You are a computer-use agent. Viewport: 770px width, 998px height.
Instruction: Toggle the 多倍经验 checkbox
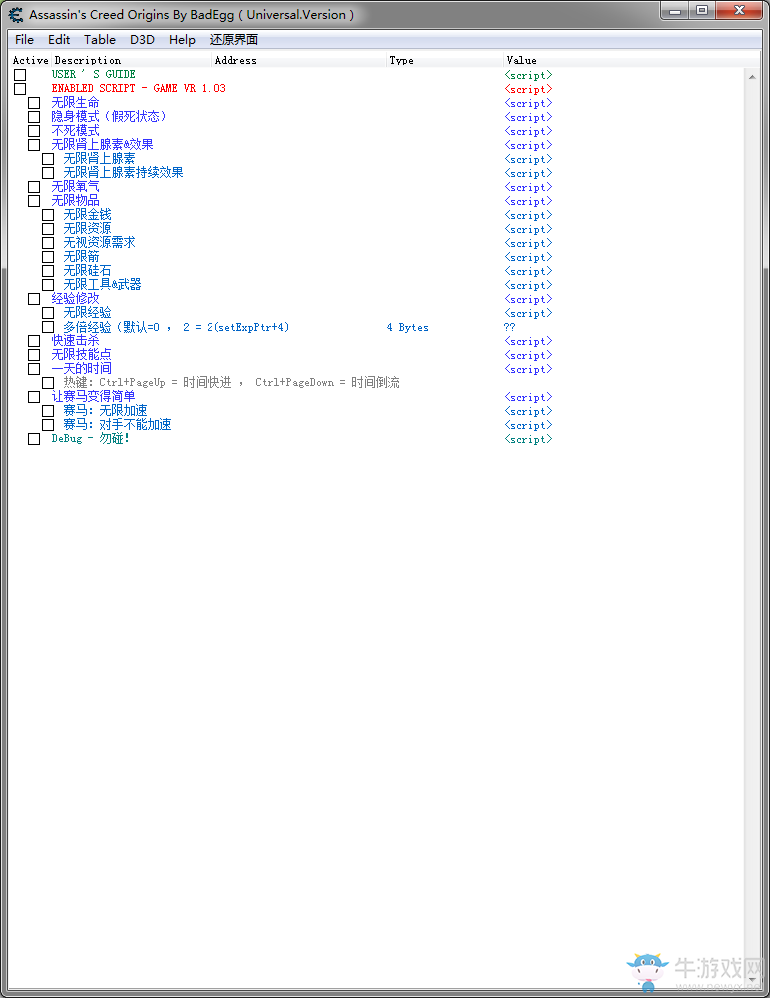(x=48, y=327)
